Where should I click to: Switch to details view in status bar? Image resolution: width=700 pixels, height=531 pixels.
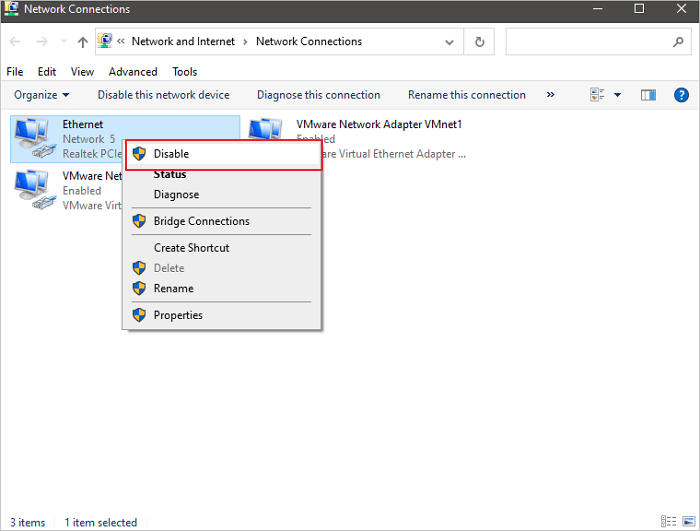point(668,522)
